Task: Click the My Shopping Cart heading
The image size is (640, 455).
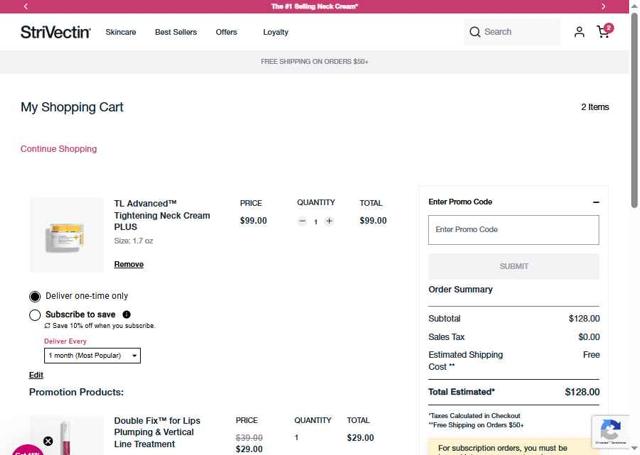Action: 72,107
